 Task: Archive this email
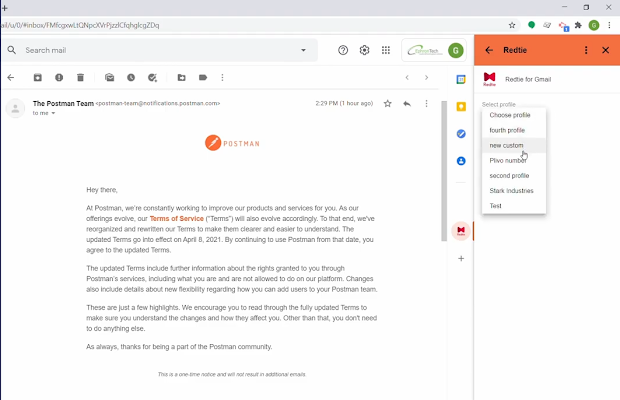38,77
